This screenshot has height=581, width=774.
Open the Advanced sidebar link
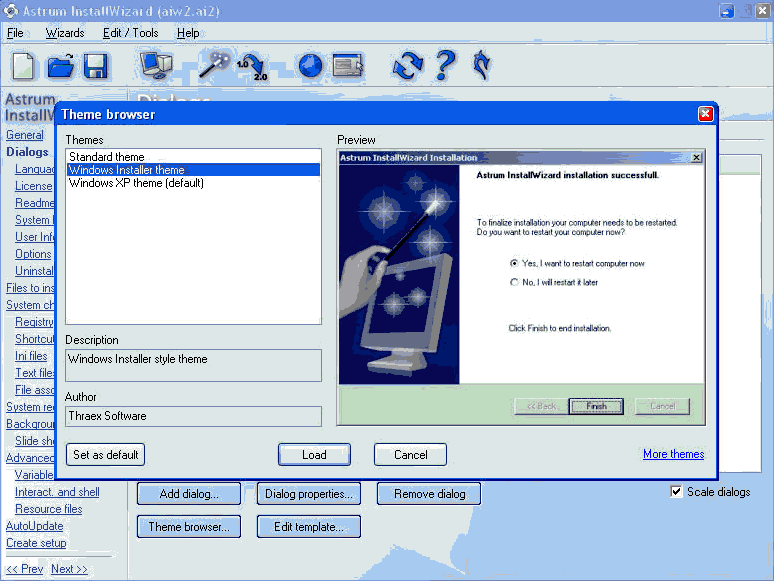[30, 458]
